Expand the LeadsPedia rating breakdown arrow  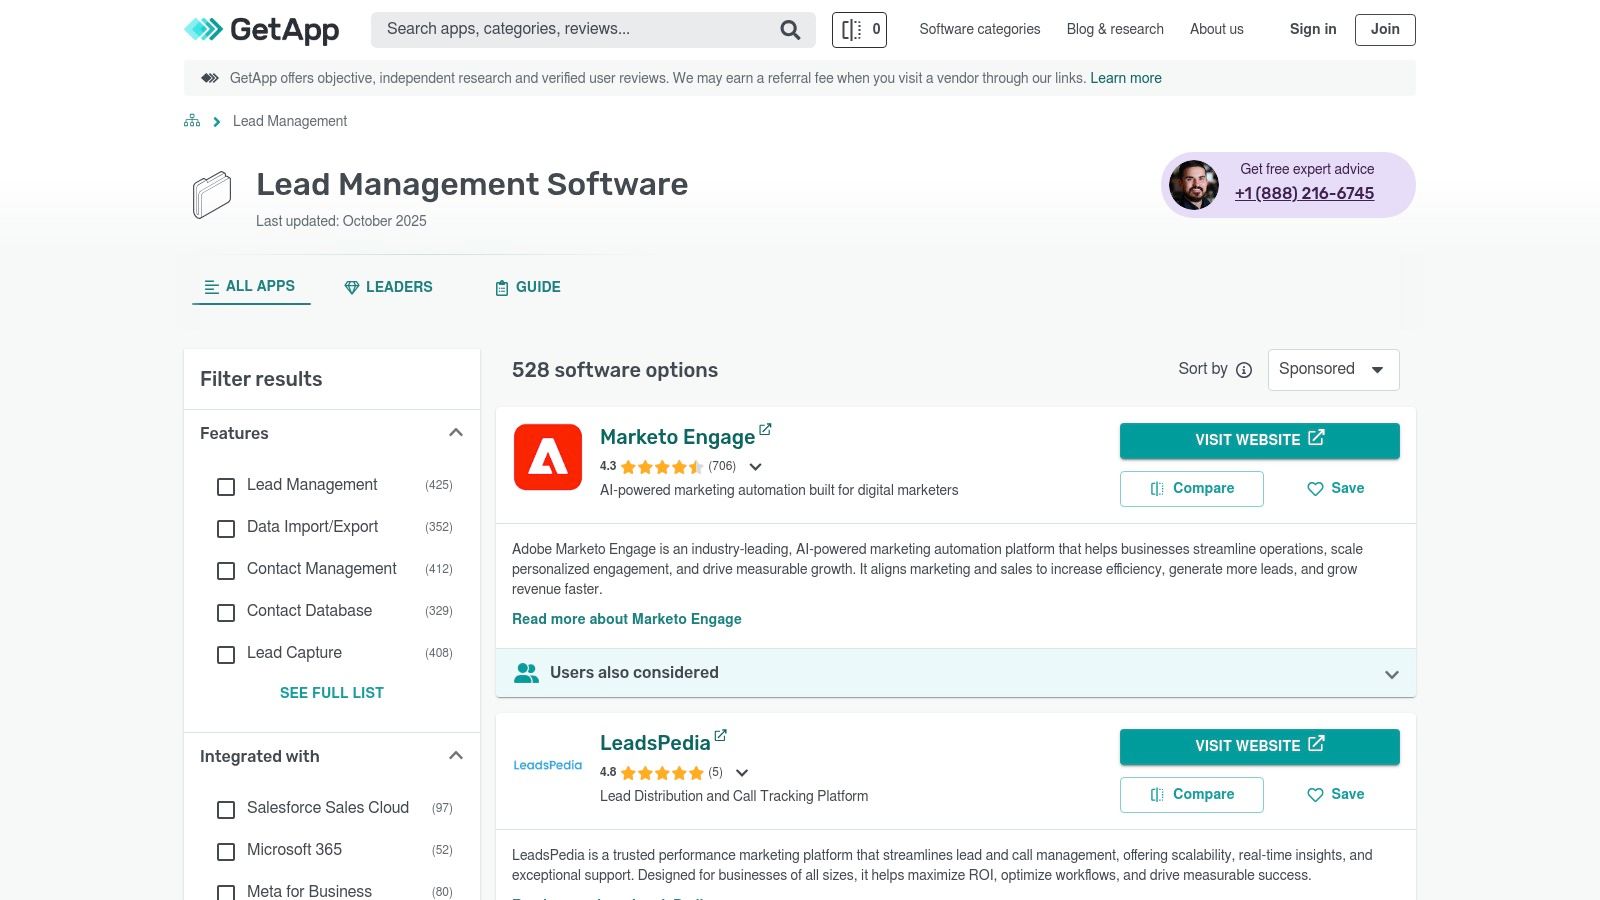[x=742, y=773]
